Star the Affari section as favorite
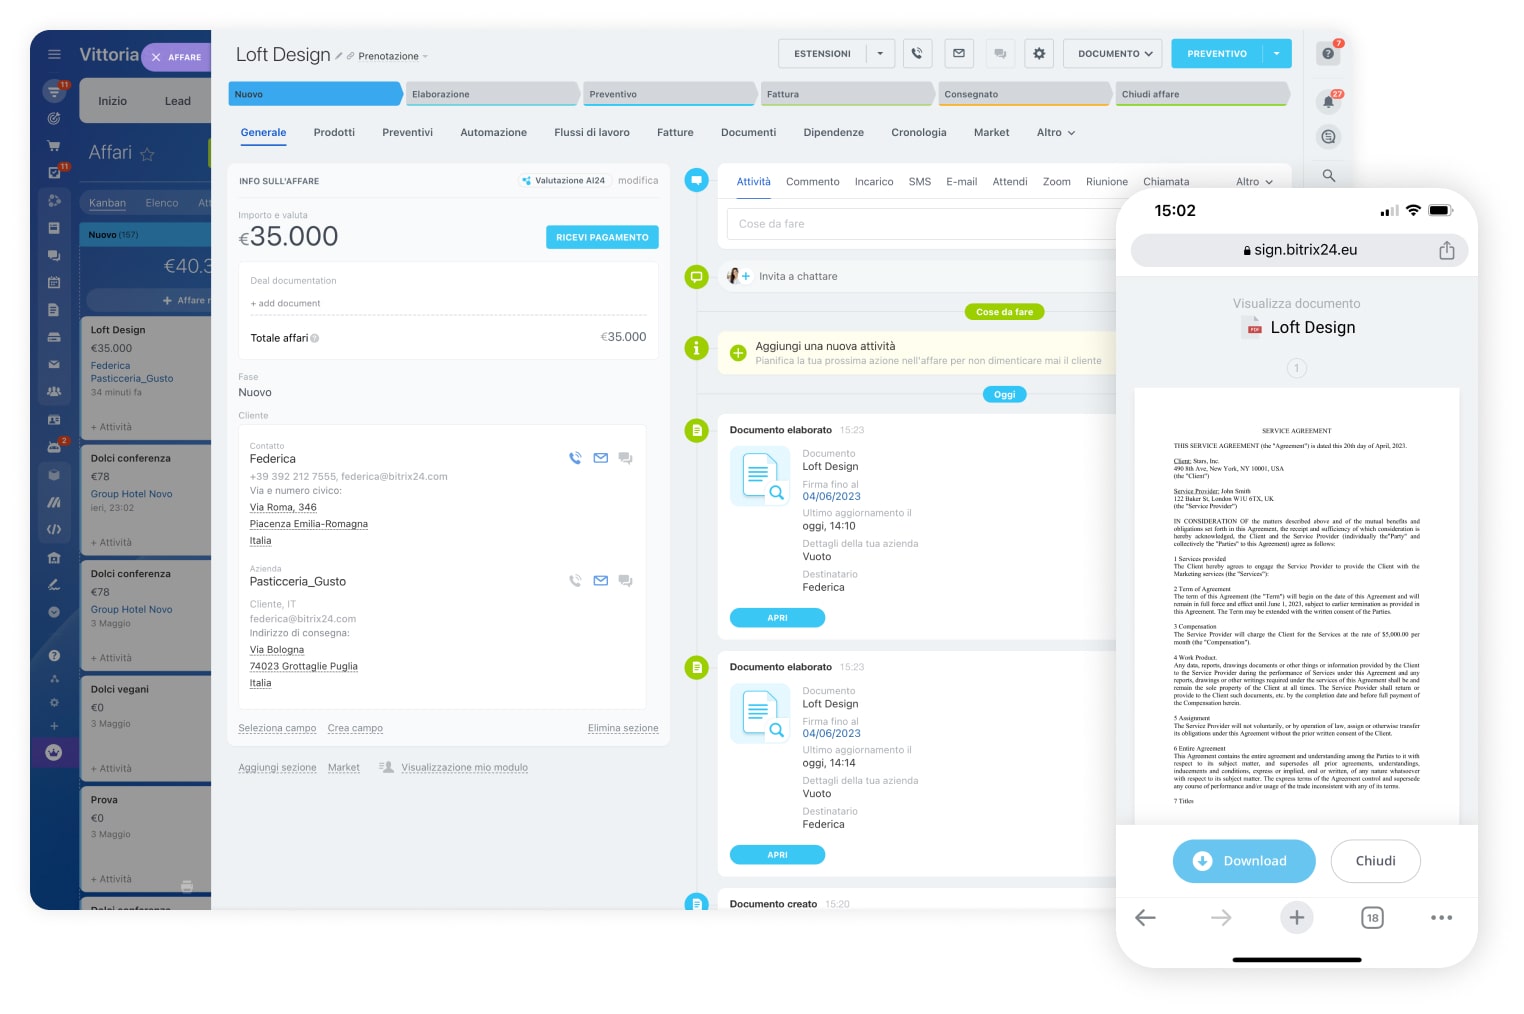1524x1014 pixels. [x=147, y=154]
